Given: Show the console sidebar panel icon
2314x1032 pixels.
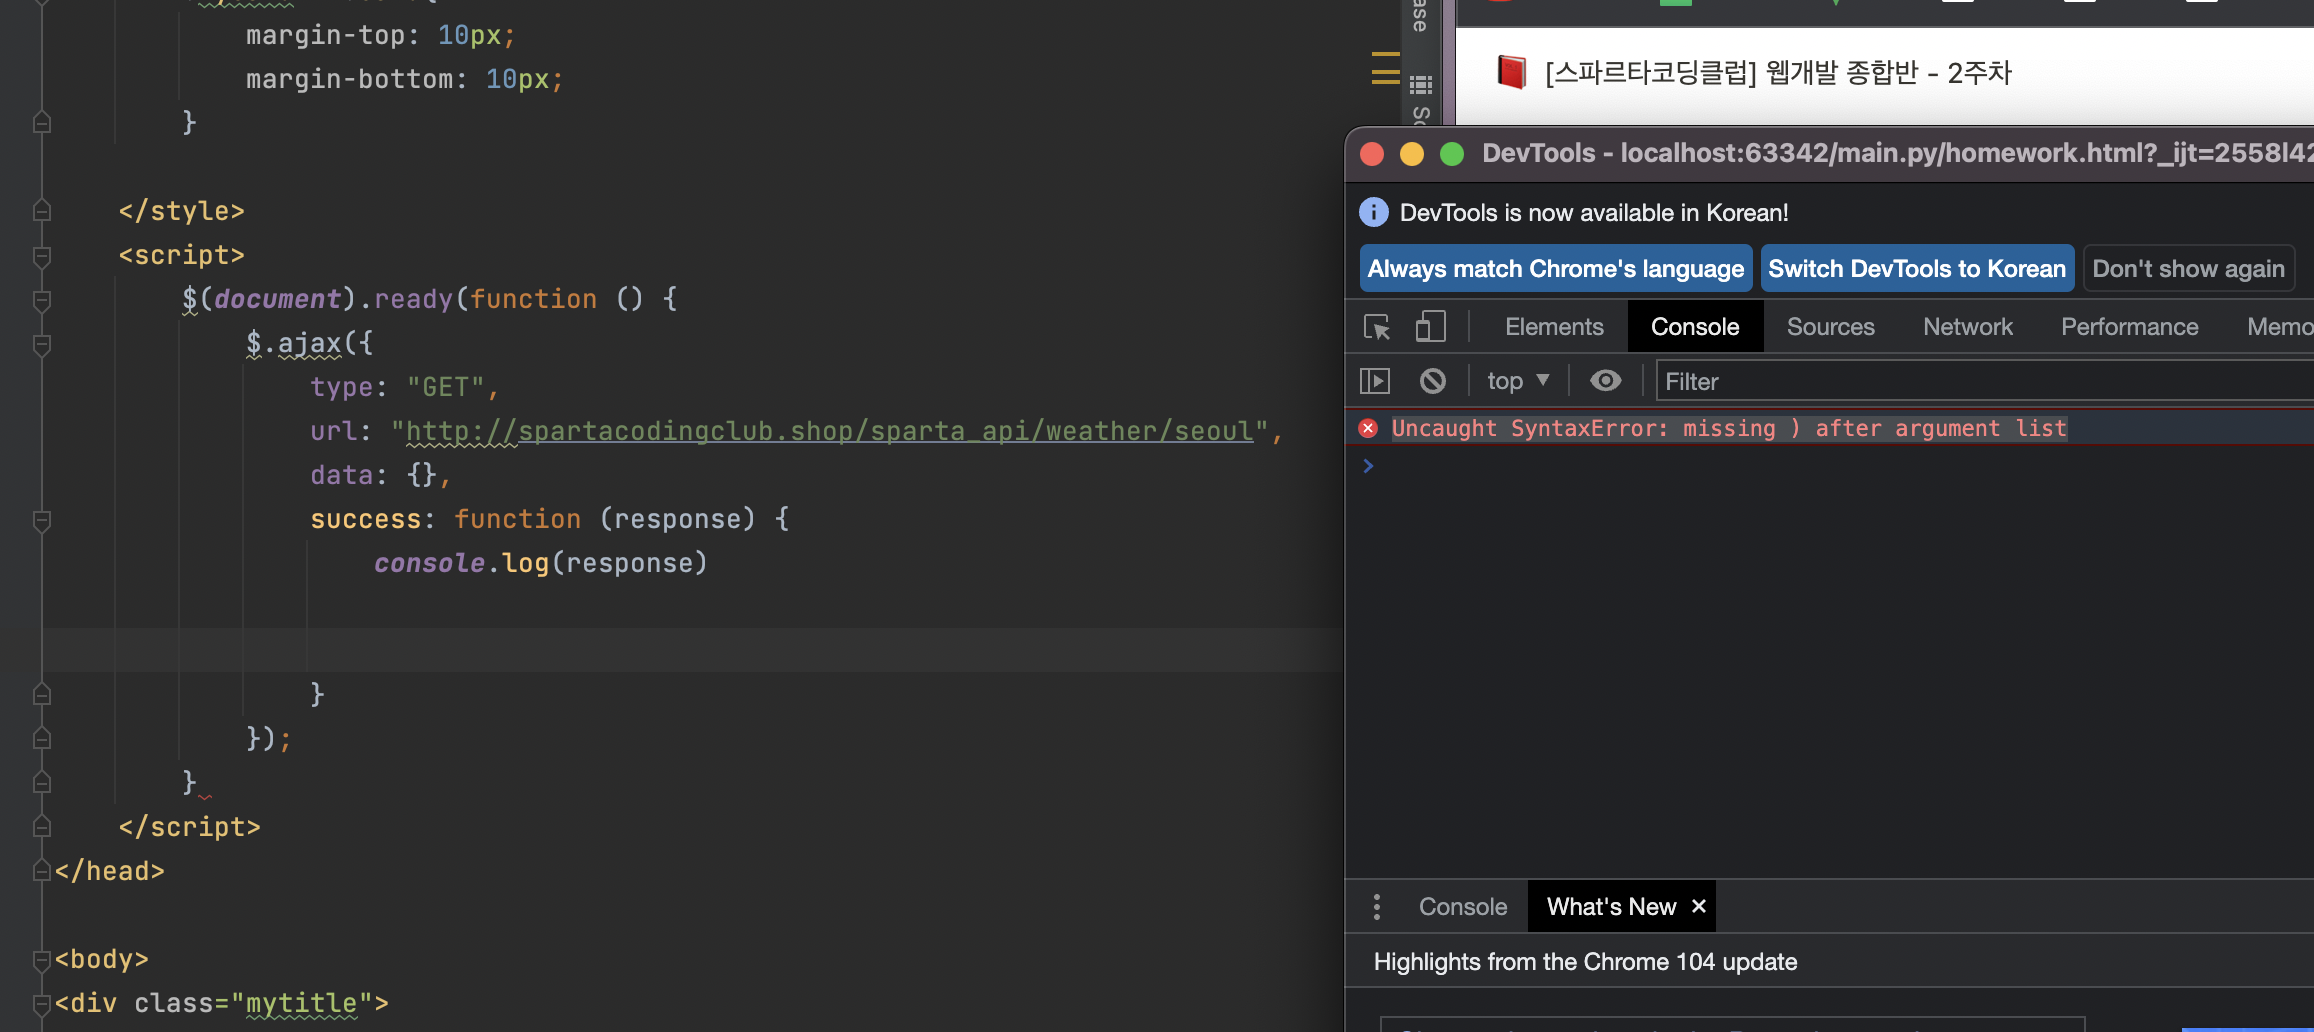Looking at the screenshot, I should 1375,381.
